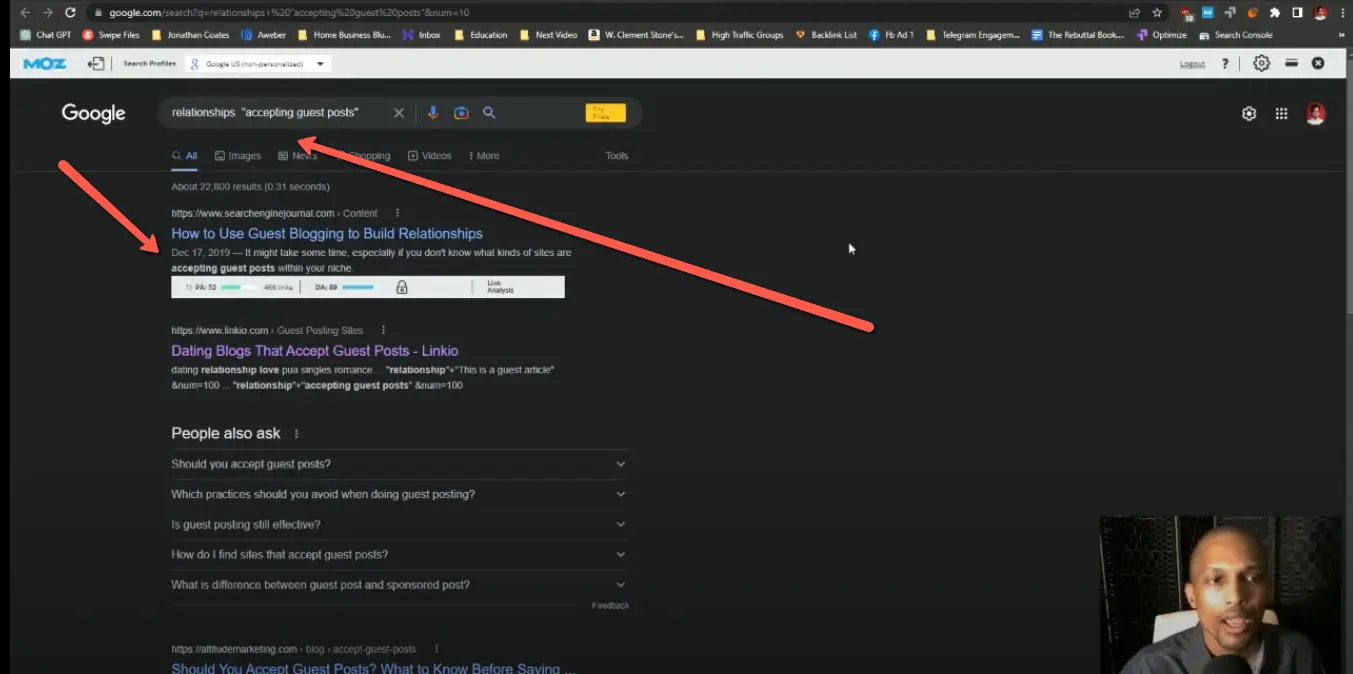The image size is (1353, 674).
Task: Switch to the Images tab
Action: (x=237, y=155)
